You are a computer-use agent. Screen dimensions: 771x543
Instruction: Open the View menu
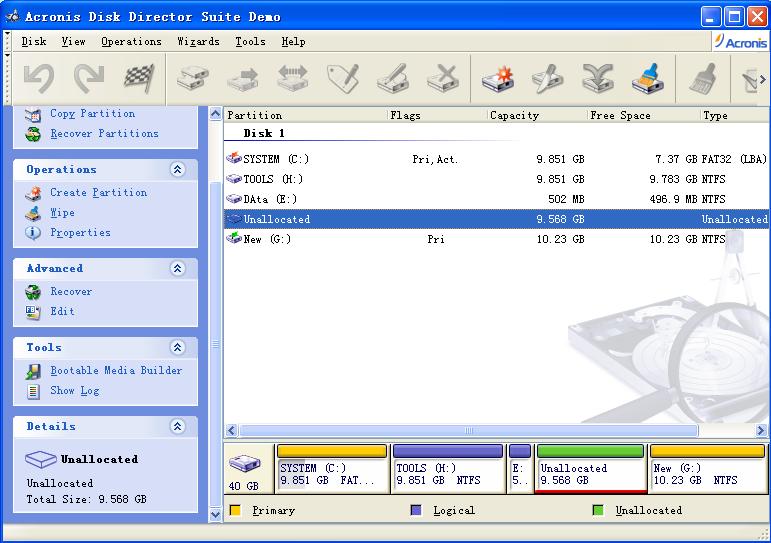[x=73, y=42]
